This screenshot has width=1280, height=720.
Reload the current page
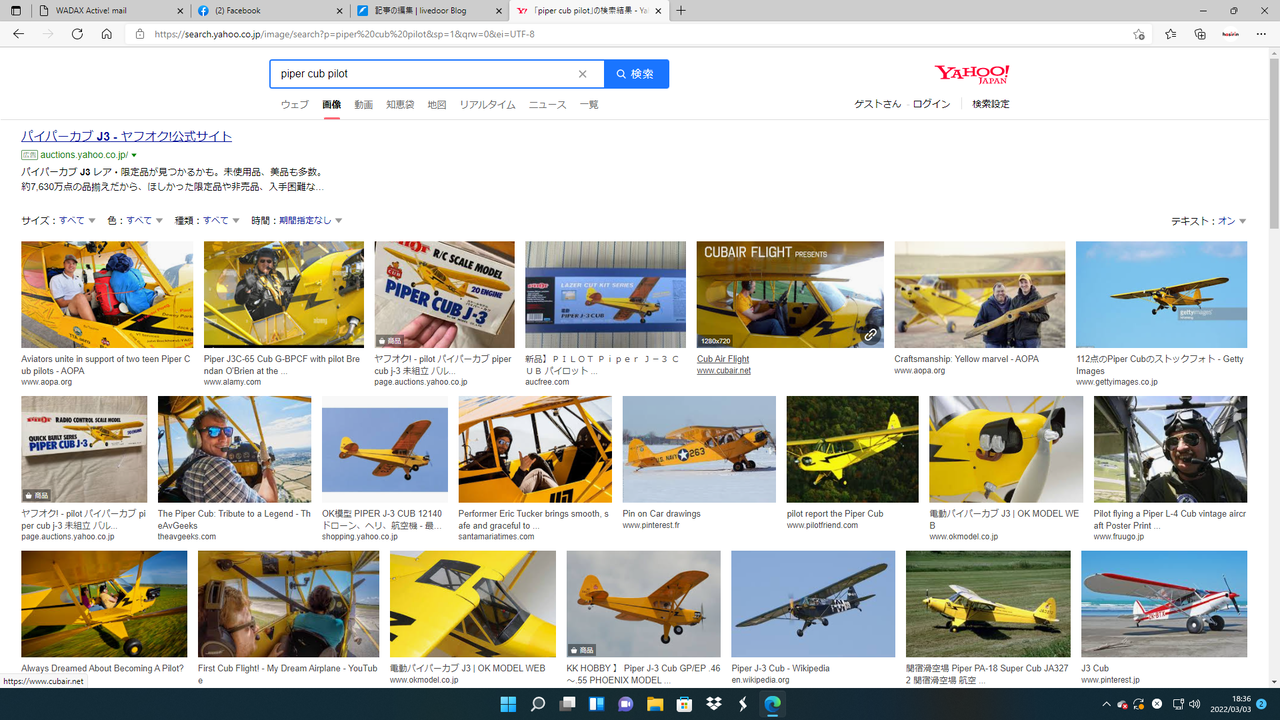coord(77,34)
